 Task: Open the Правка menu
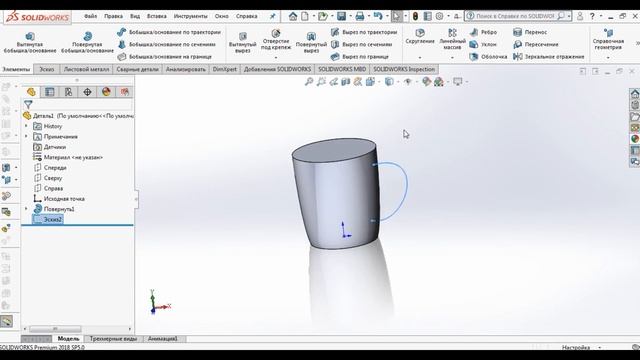click(113, 16)
